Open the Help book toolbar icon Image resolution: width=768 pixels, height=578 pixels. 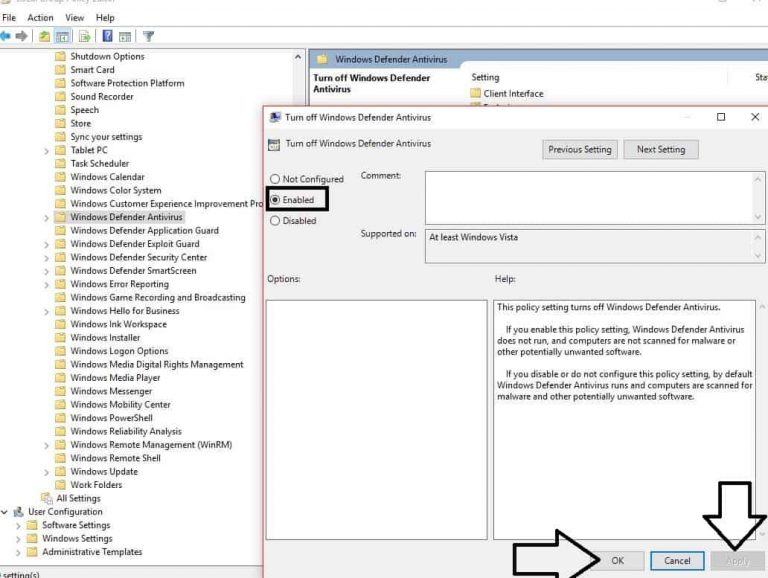[x=107, y=37]
